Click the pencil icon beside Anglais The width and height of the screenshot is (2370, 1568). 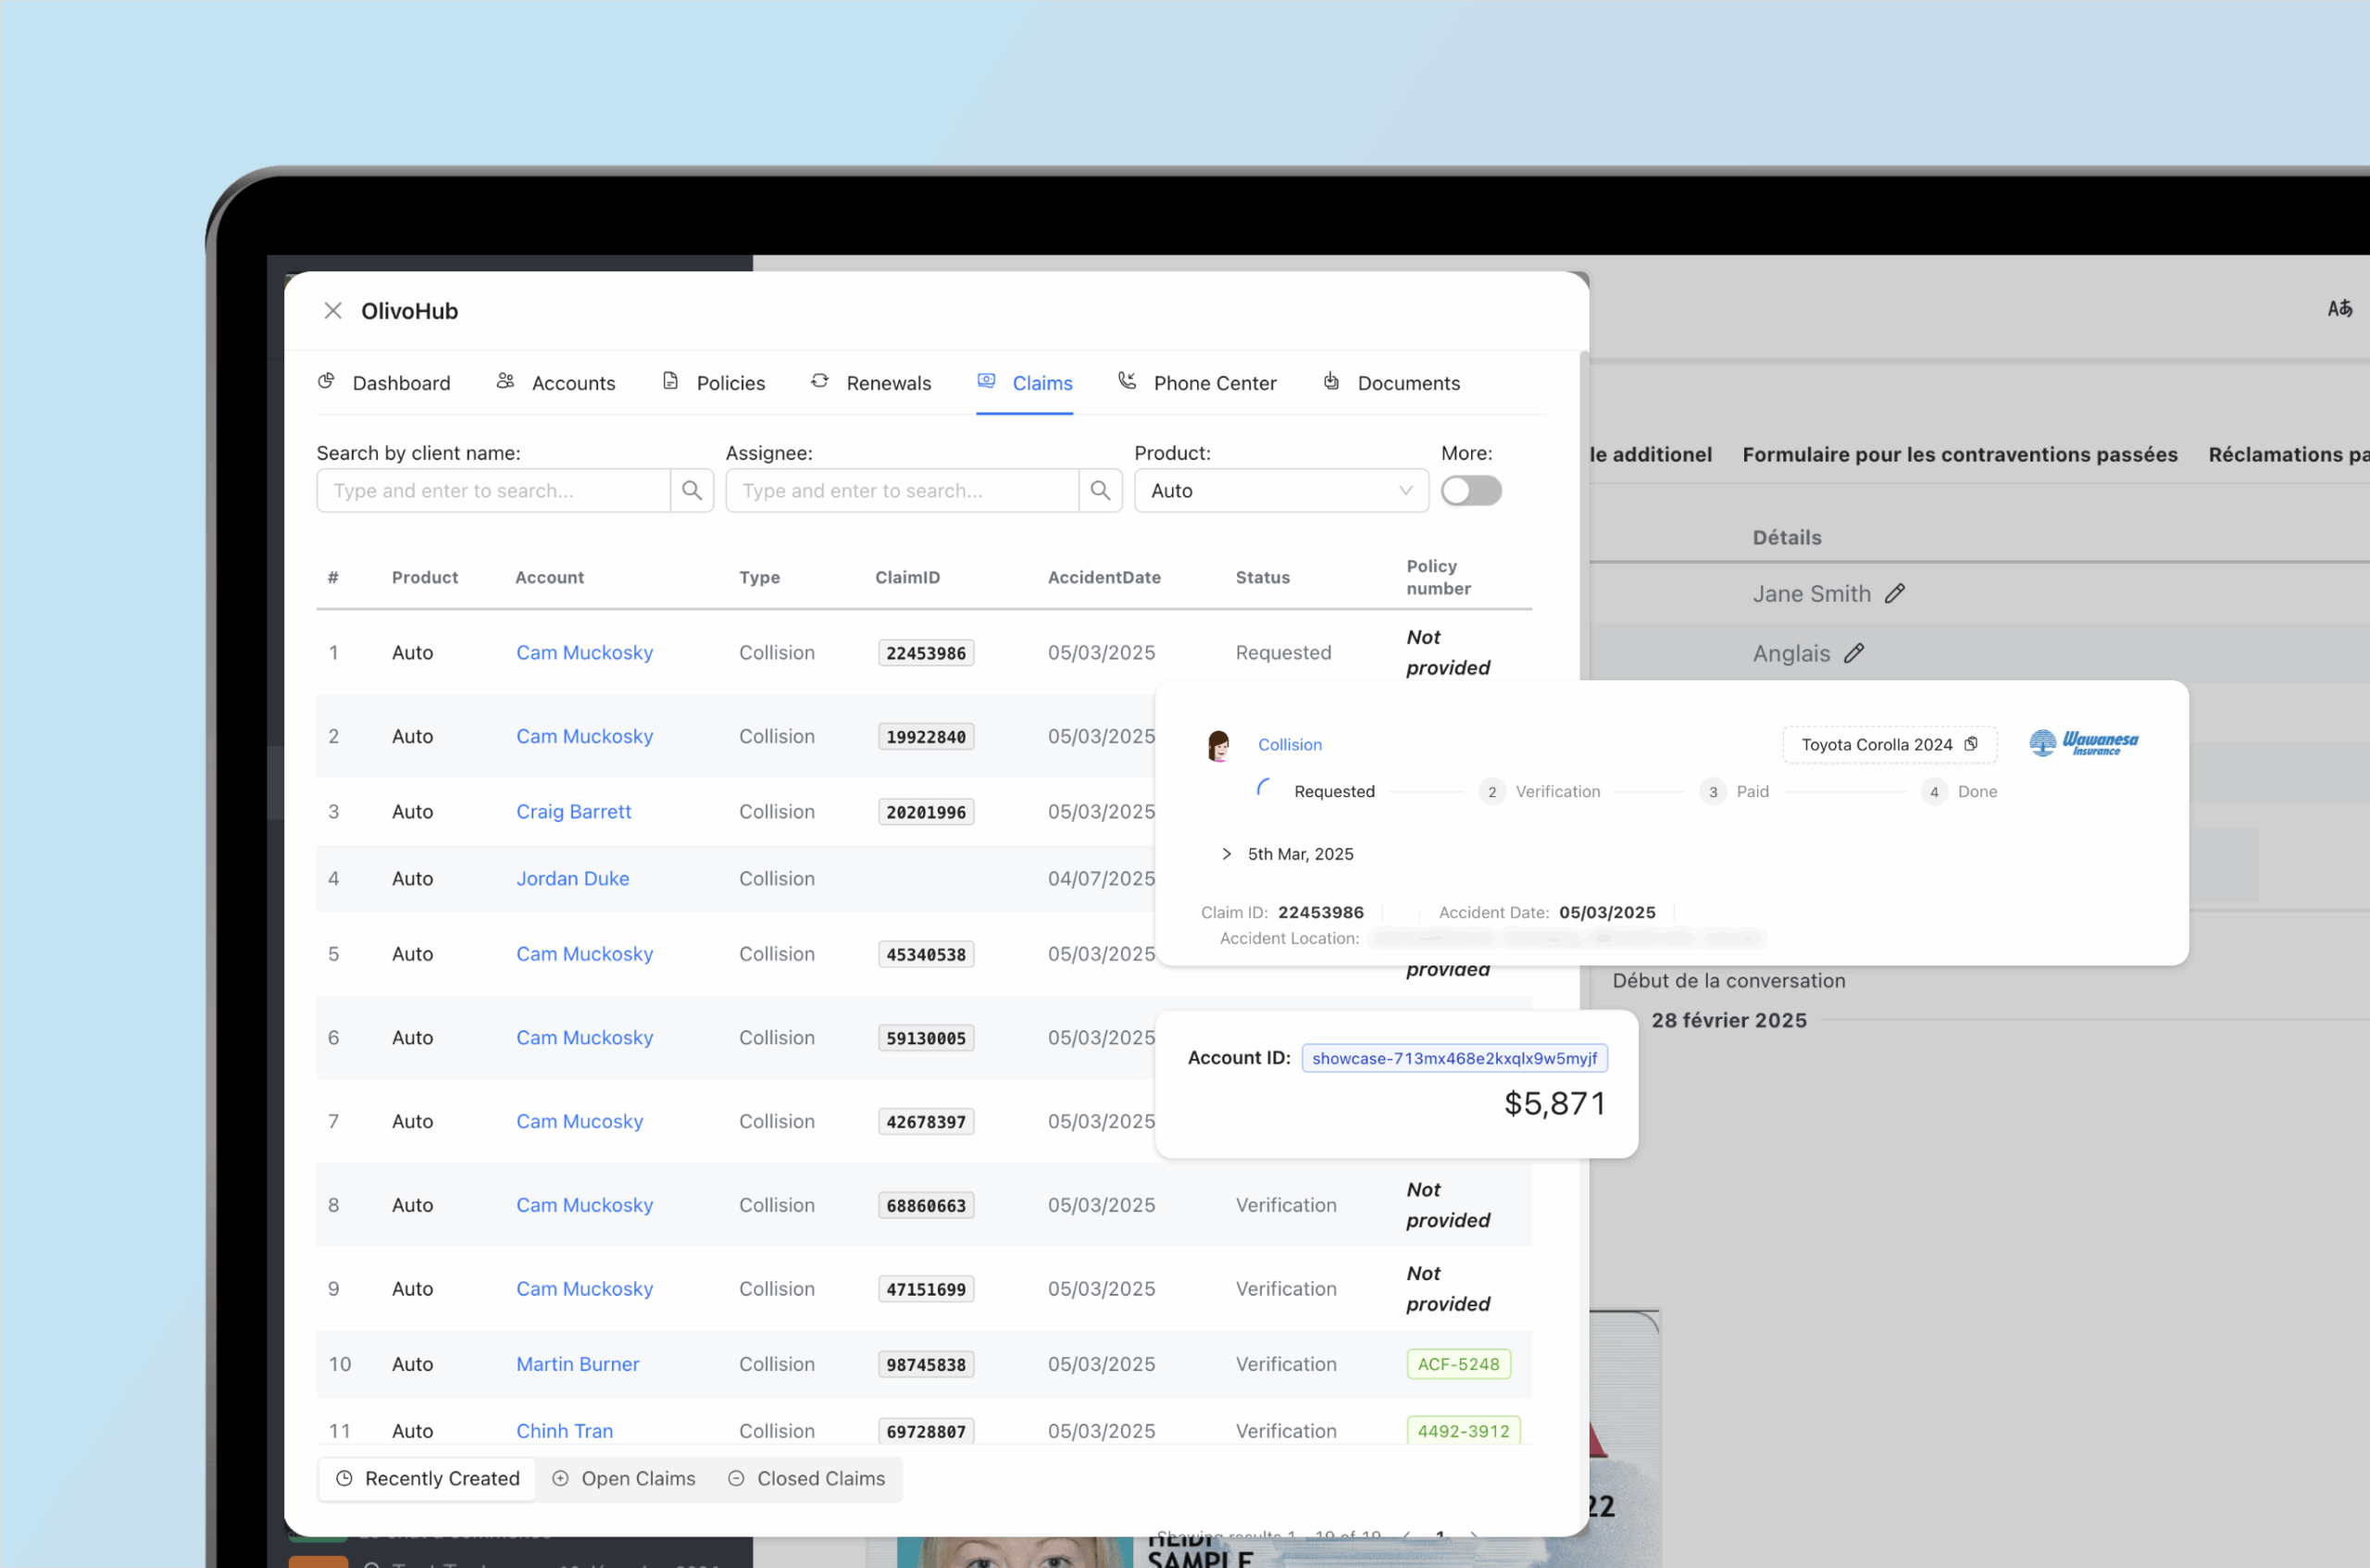[1854, 653]
